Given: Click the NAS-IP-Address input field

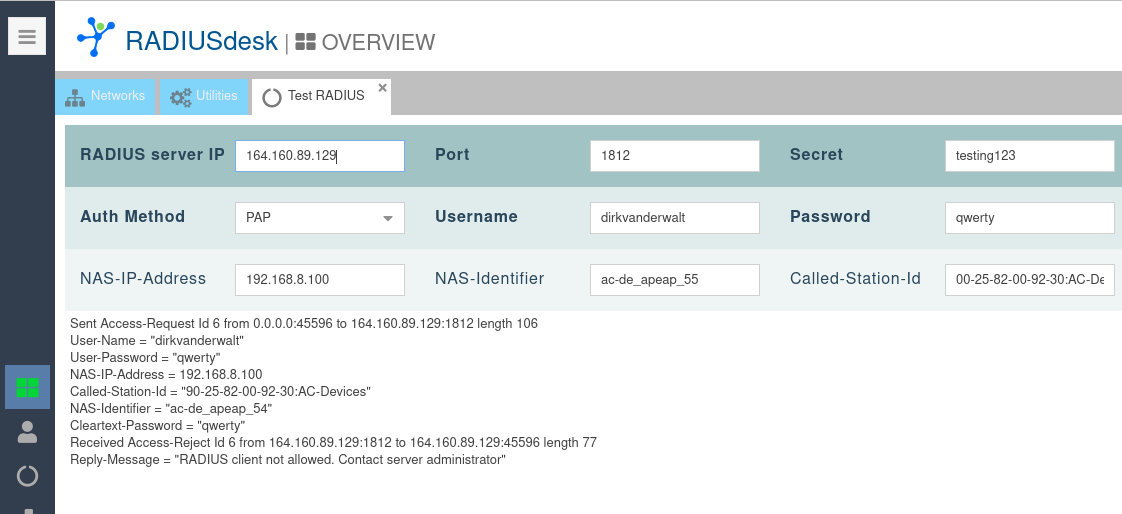Looking at the screenshot, I should click(x=320, y=280).
